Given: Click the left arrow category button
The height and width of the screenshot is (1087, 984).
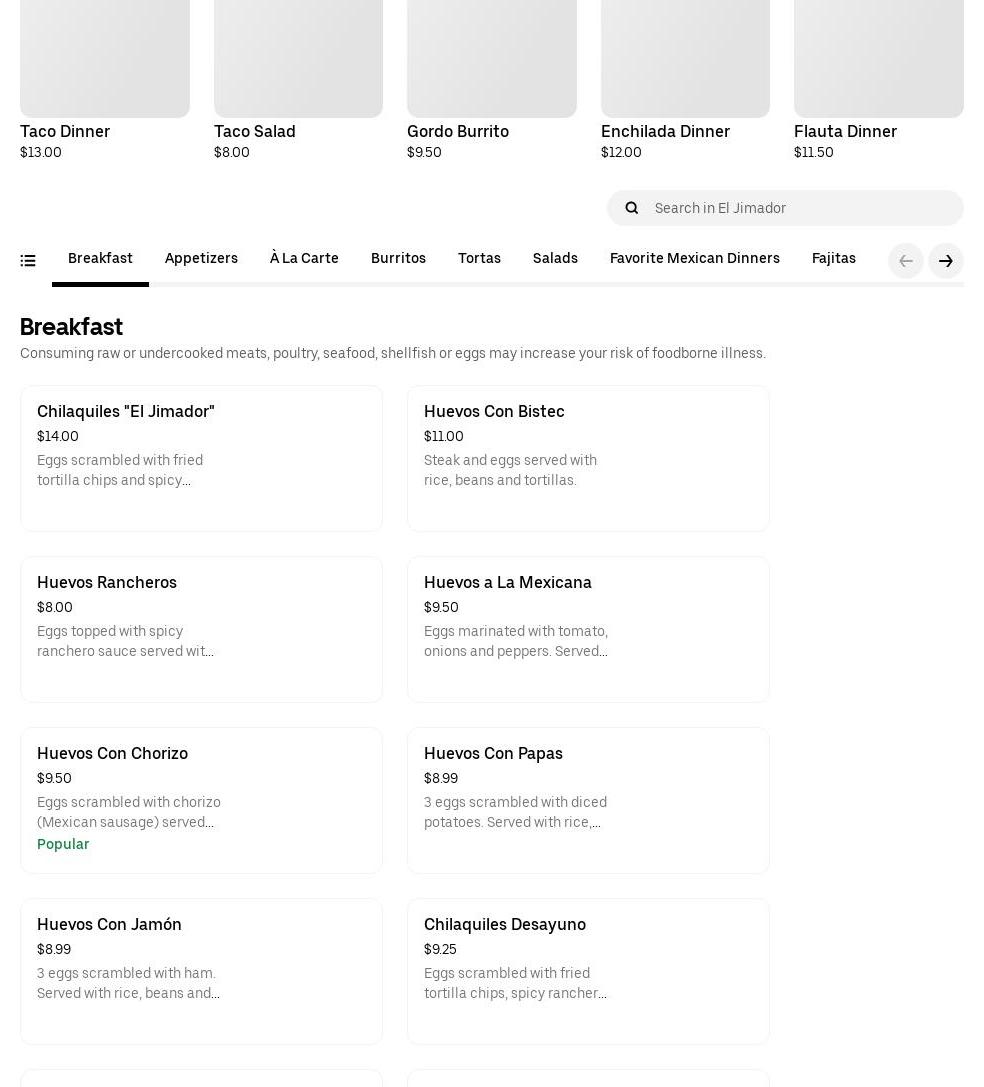Looking at the screenshot, I should point(906,261).
